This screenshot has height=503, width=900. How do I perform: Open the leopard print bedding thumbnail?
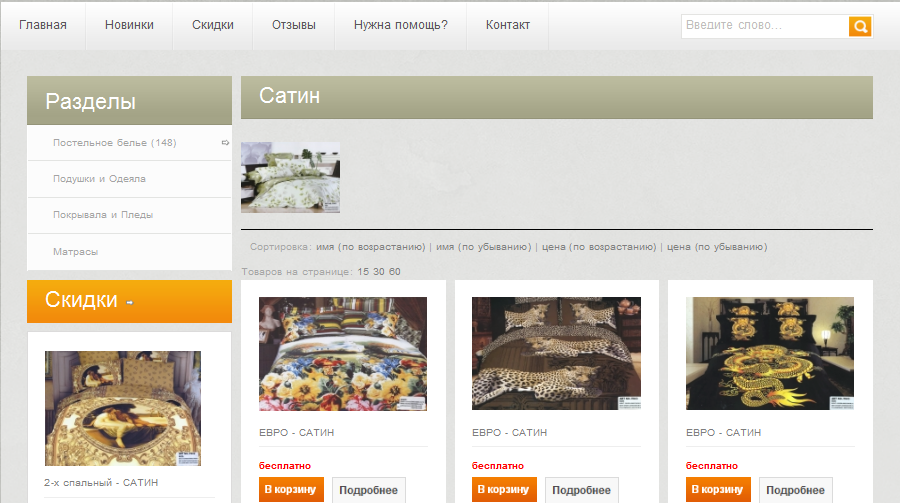556,353
